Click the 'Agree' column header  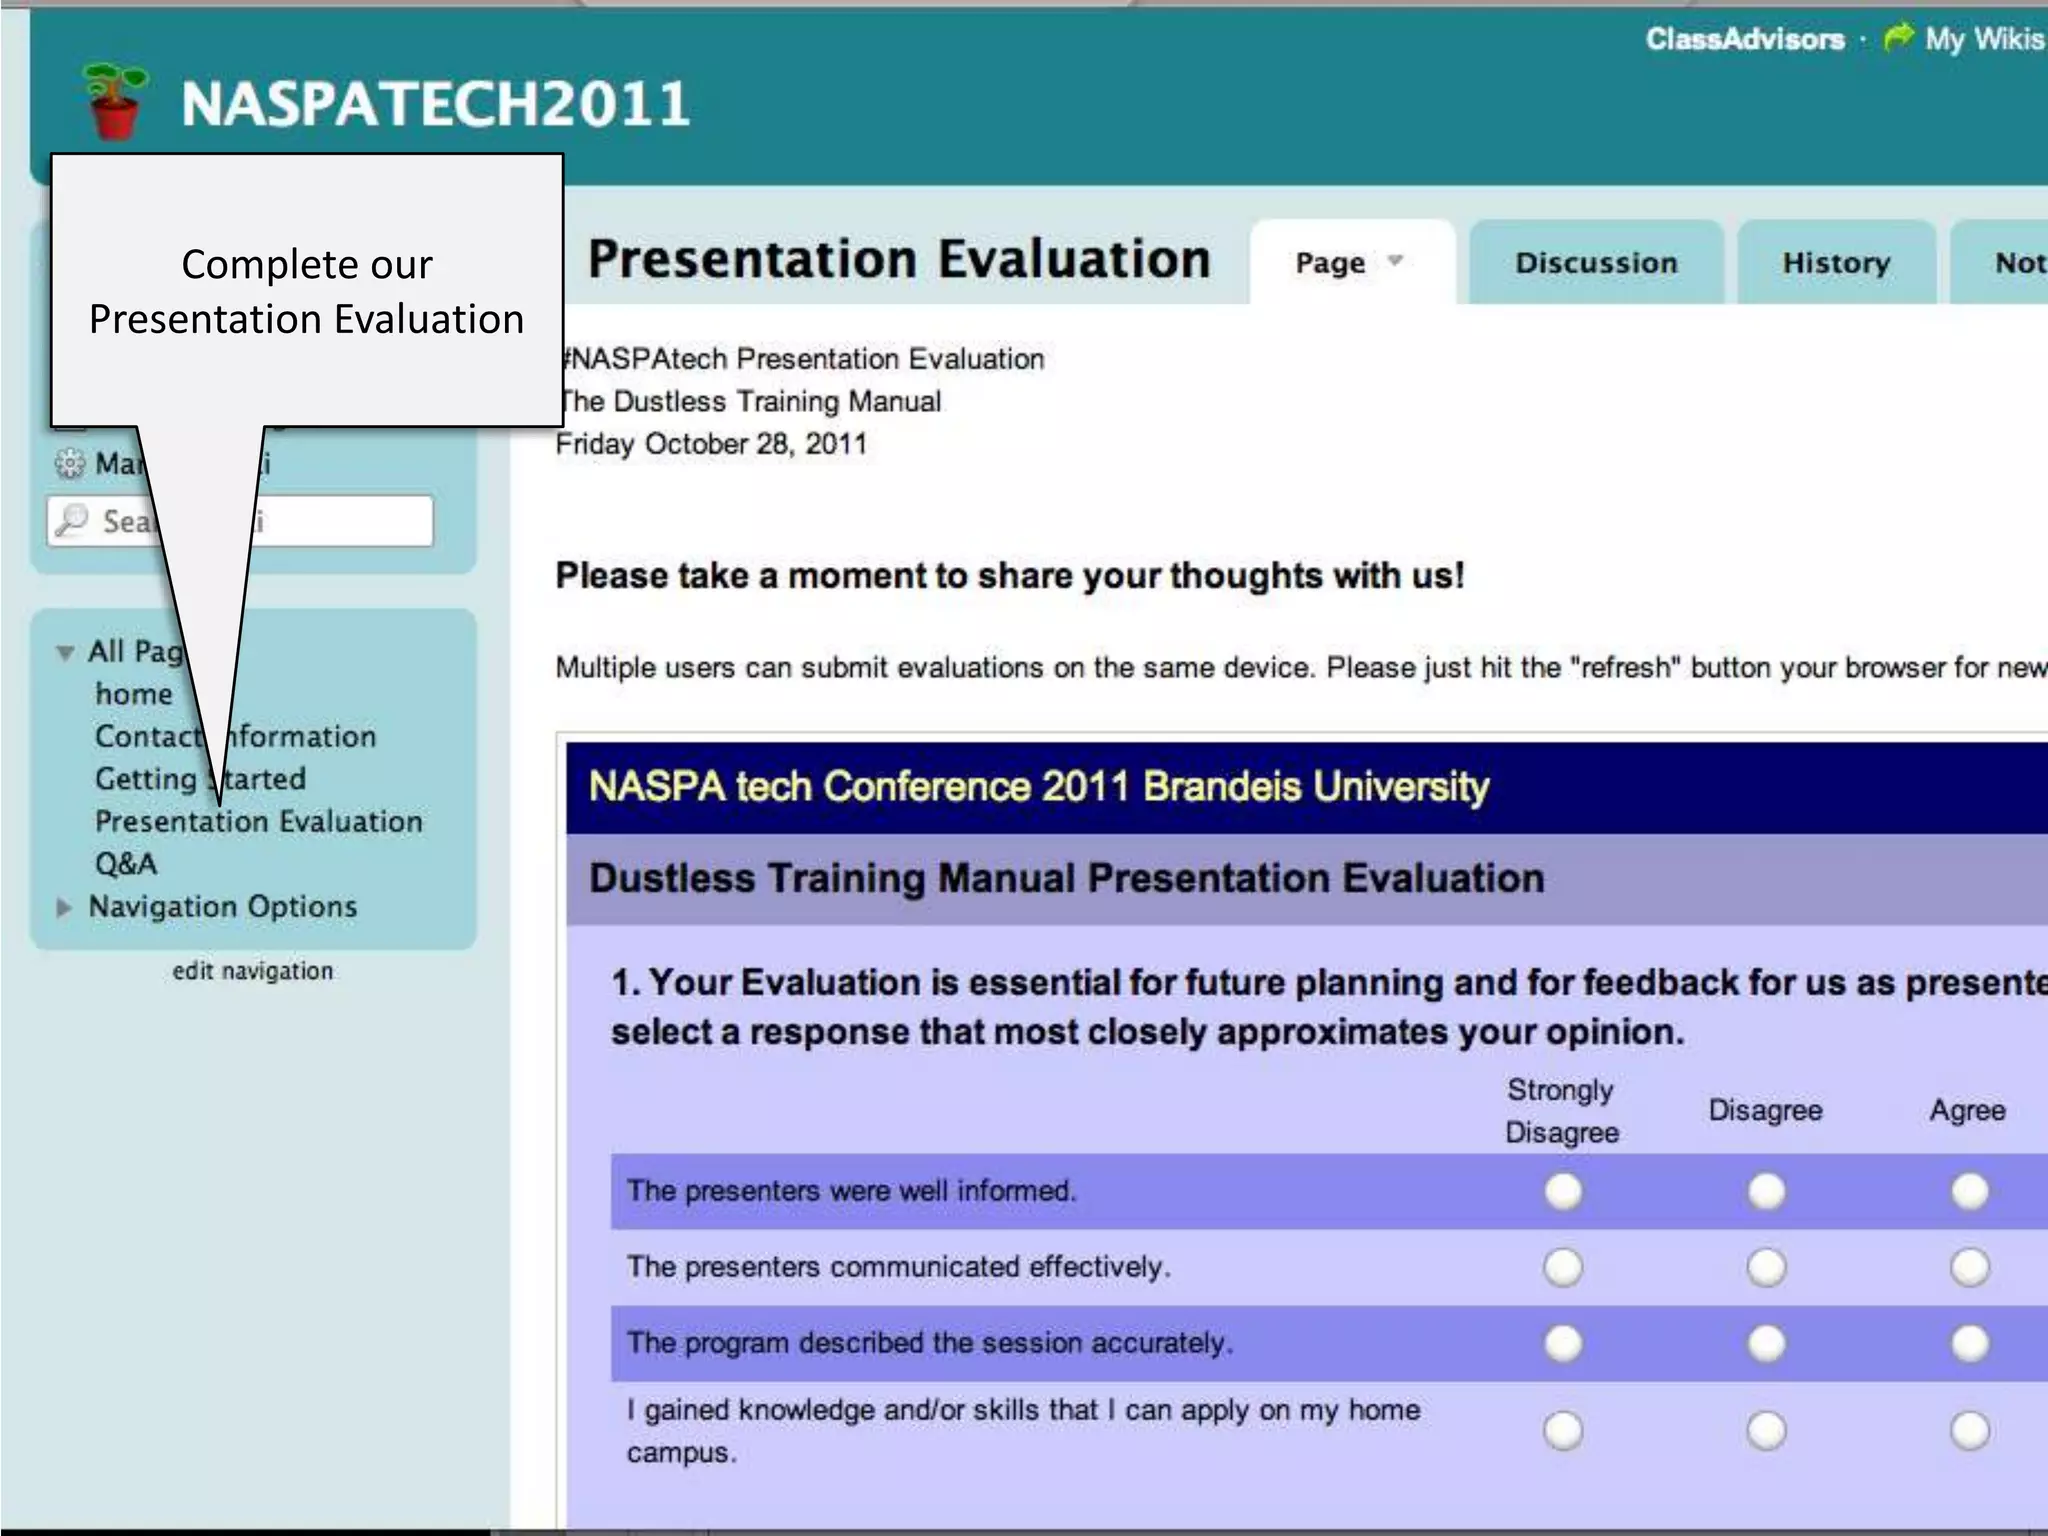(1967, 1110)
